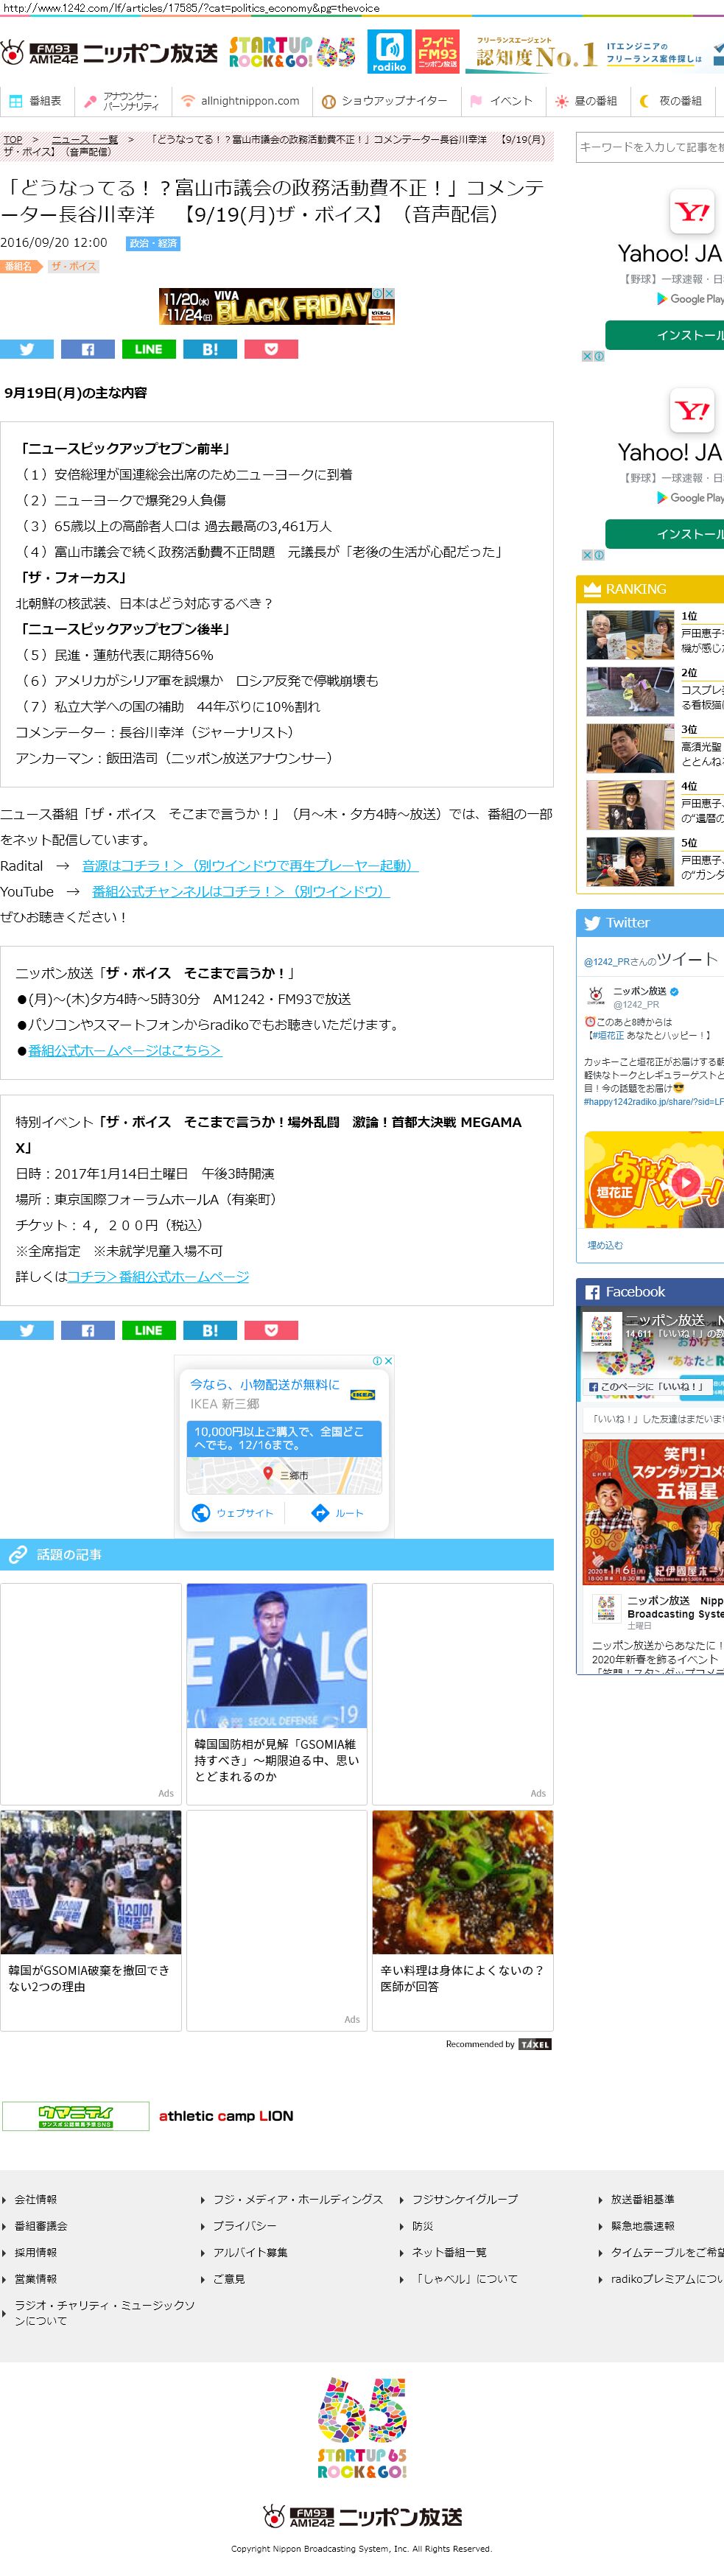Click the top Facebook share icon
This screenshot has width=724, height=2576.
tap(88, 349)
